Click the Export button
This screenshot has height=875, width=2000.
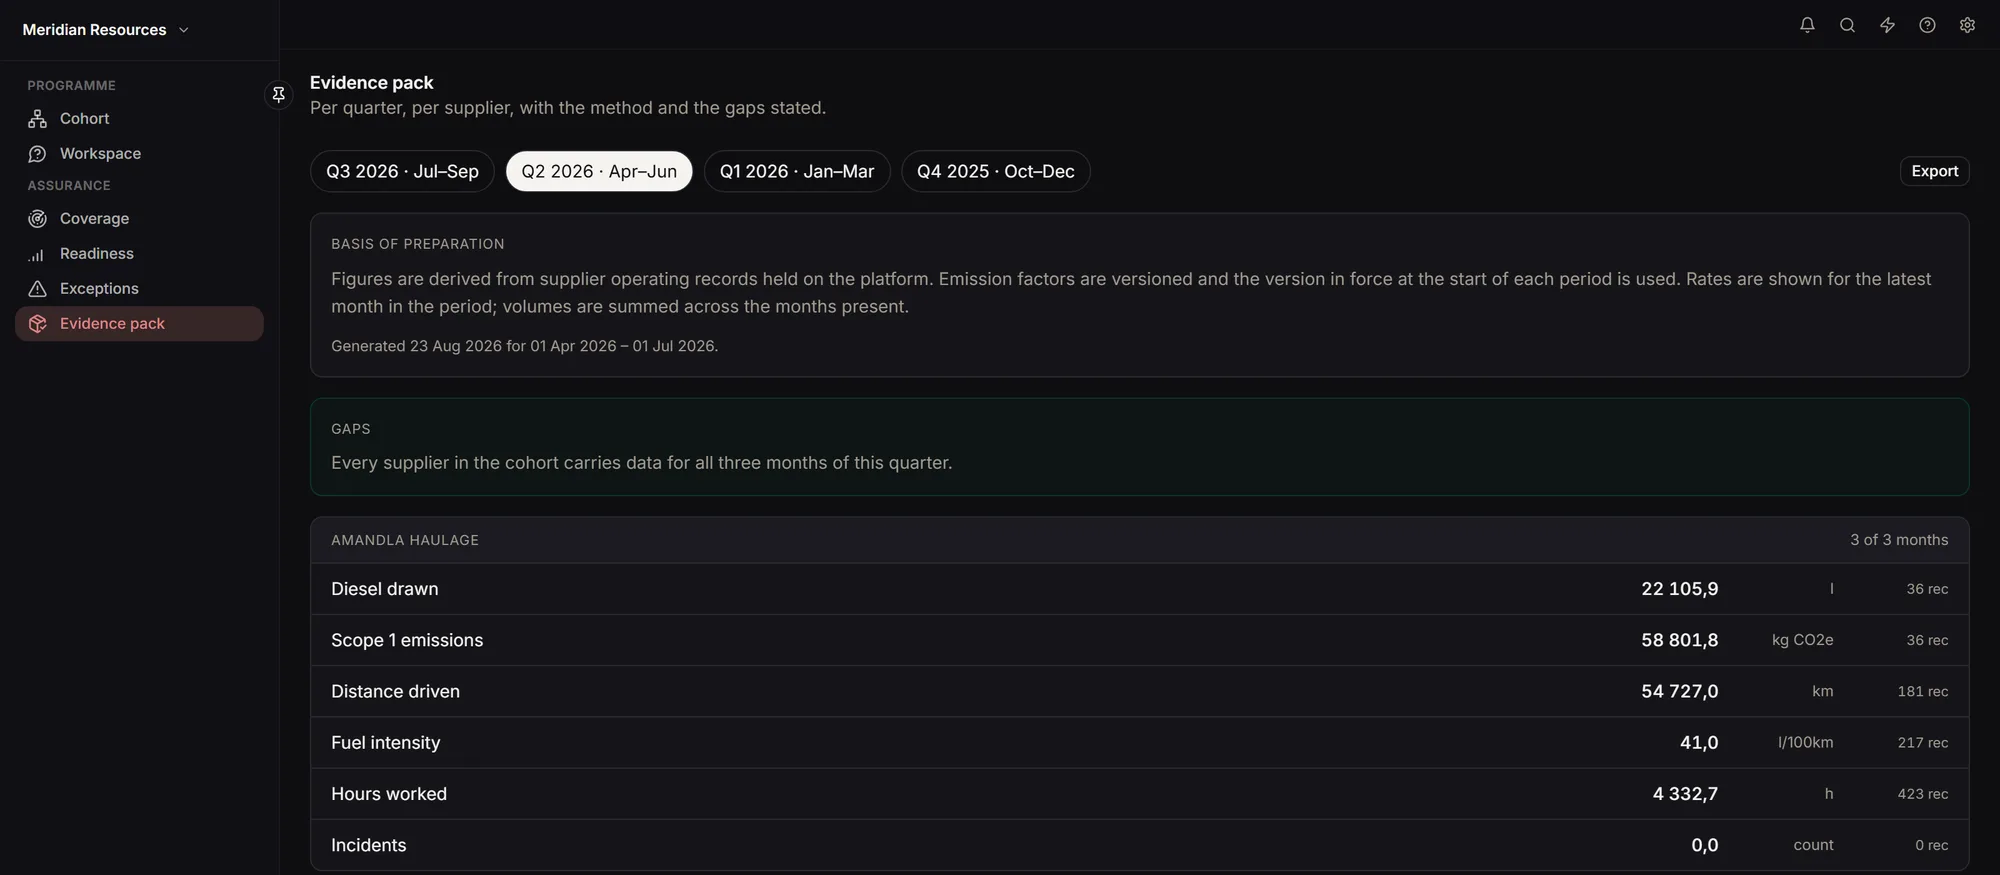1934,171
